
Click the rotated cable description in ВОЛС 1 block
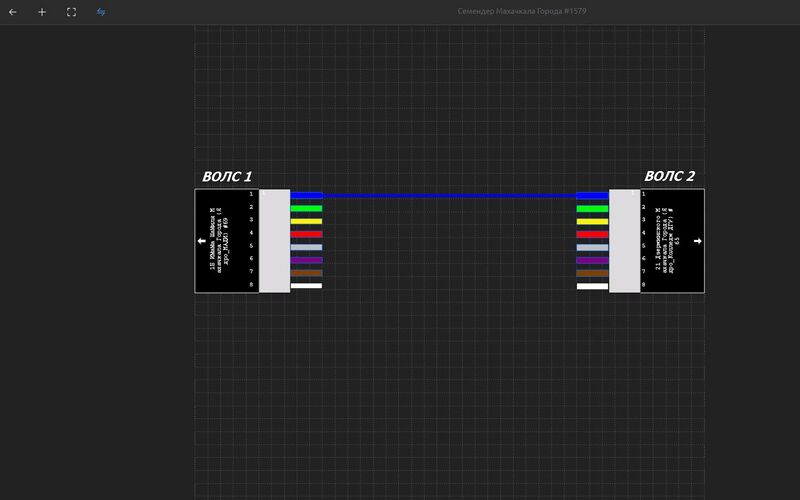click(219, 239)
